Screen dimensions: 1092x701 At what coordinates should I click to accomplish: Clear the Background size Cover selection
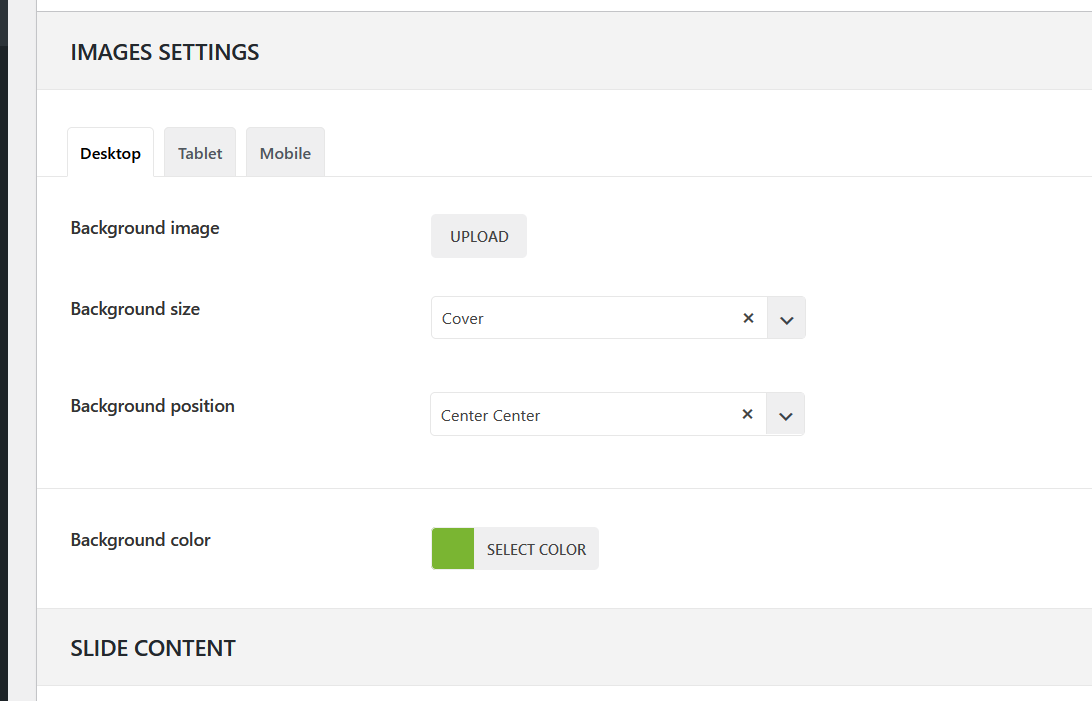(x=748, y=318)
